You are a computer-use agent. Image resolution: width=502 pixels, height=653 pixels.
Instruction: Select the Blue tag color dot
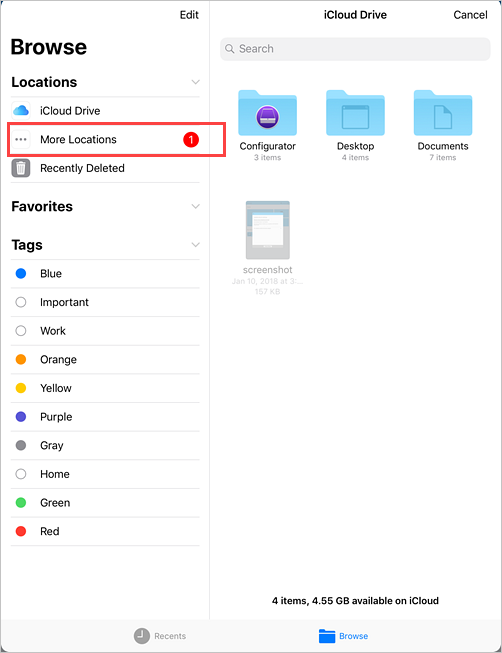[21, 274]
